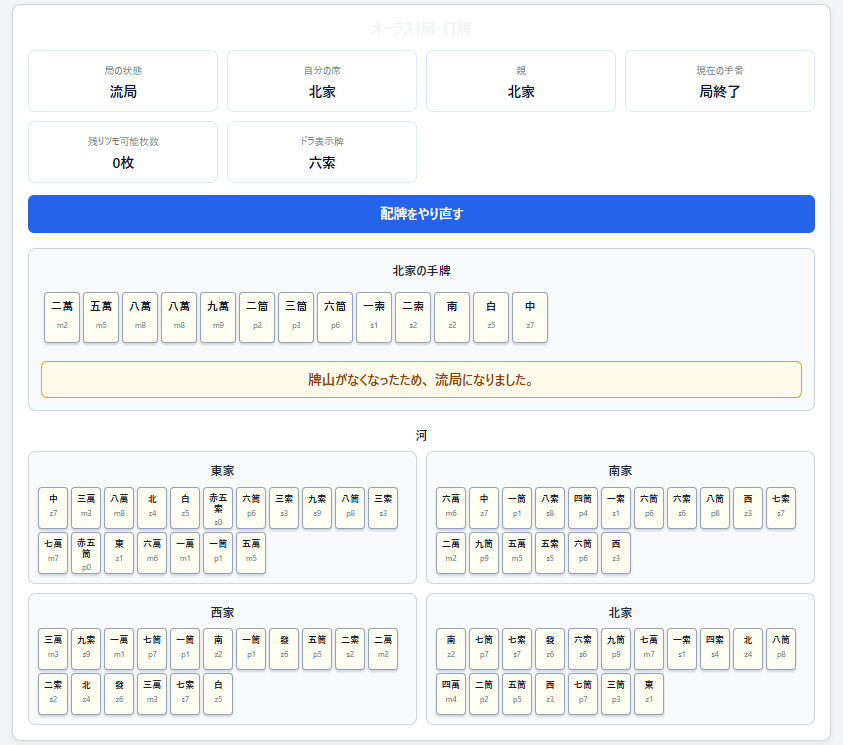Viewport: 843px width, 745px height.
Task: Click the 八萬 tile in 東家's river
Action: tap(119, 508)
